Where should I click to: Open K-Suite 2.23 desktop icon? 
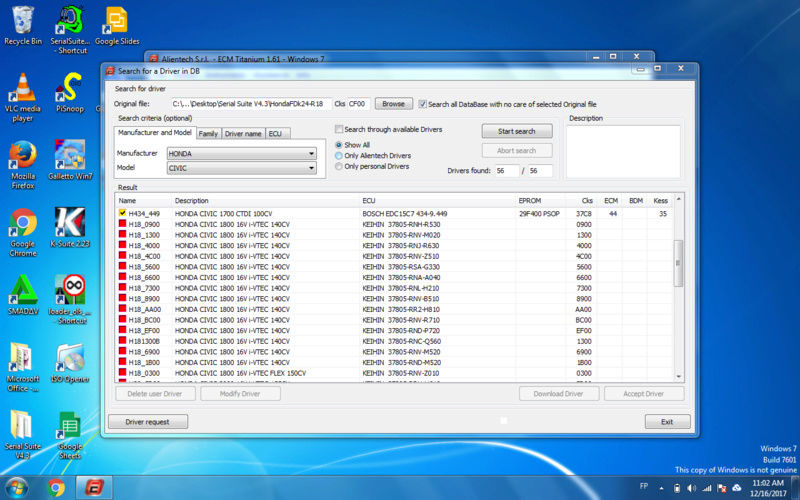point(70,228)
